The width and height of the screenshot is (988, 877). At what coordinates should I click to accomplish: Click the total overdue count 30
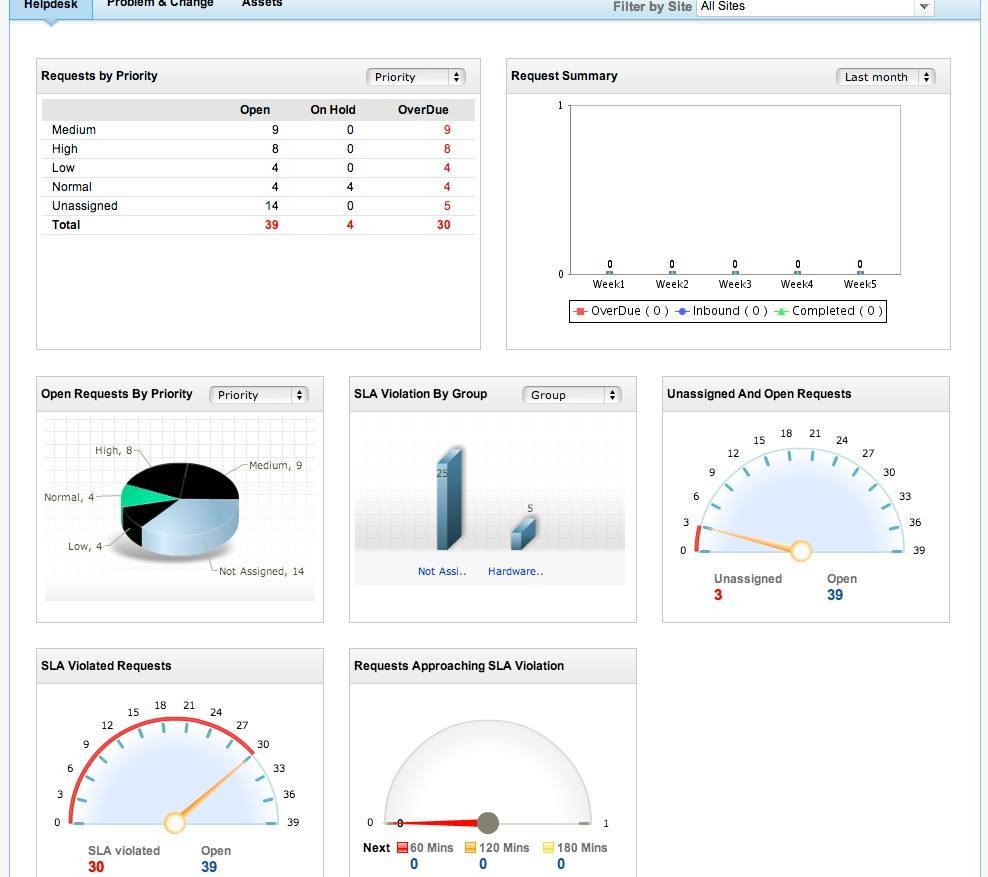pos(444,224)
